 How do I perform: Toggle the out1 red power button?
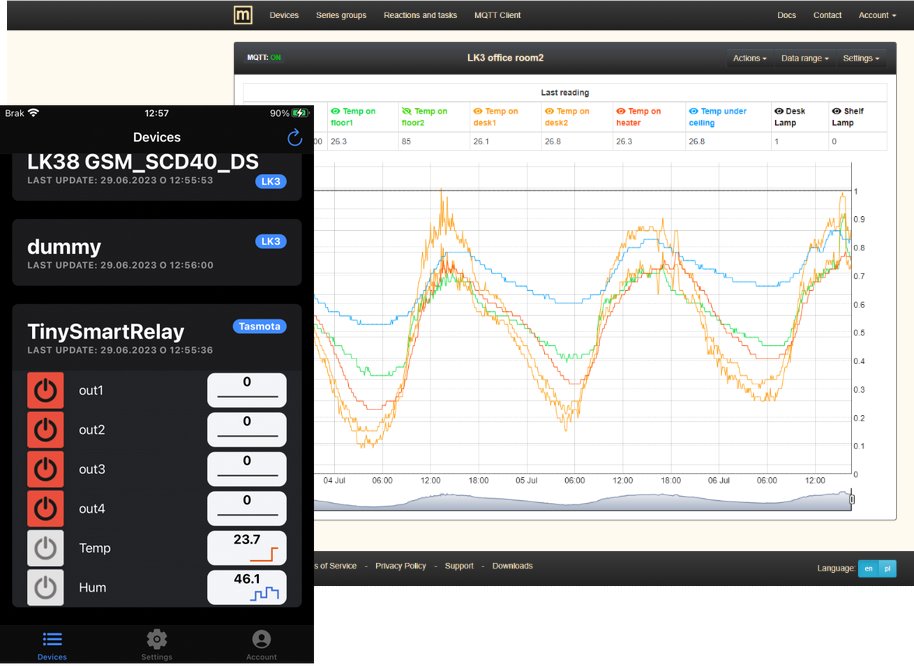click(x=45, y=390)
